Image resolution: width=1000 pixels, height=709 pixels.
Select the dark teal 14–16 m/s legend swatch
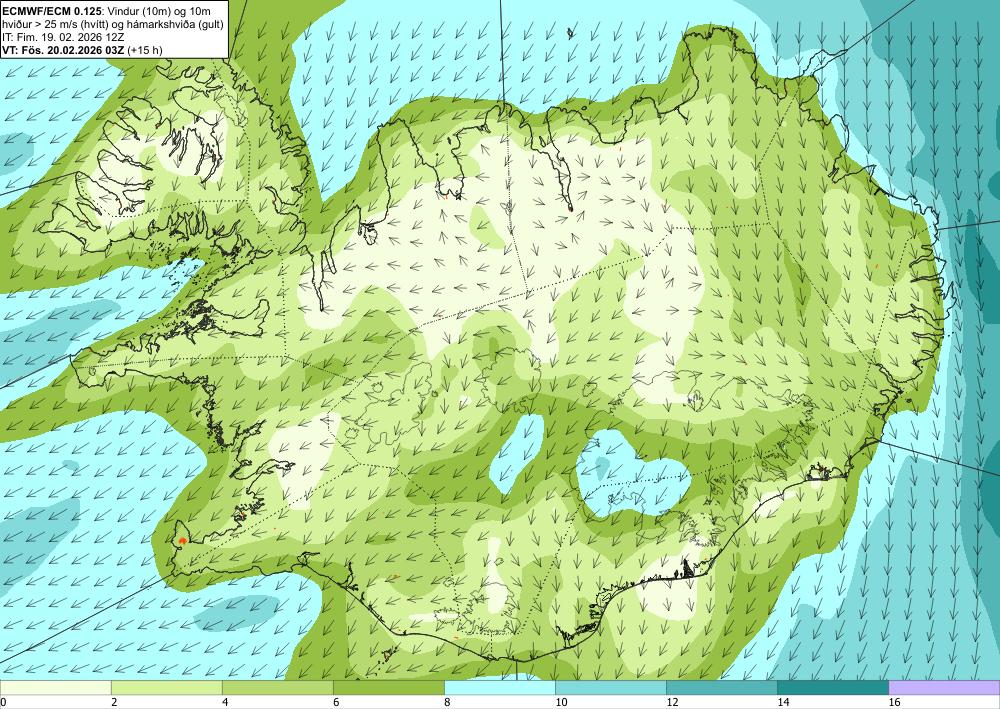coord(832,688)
